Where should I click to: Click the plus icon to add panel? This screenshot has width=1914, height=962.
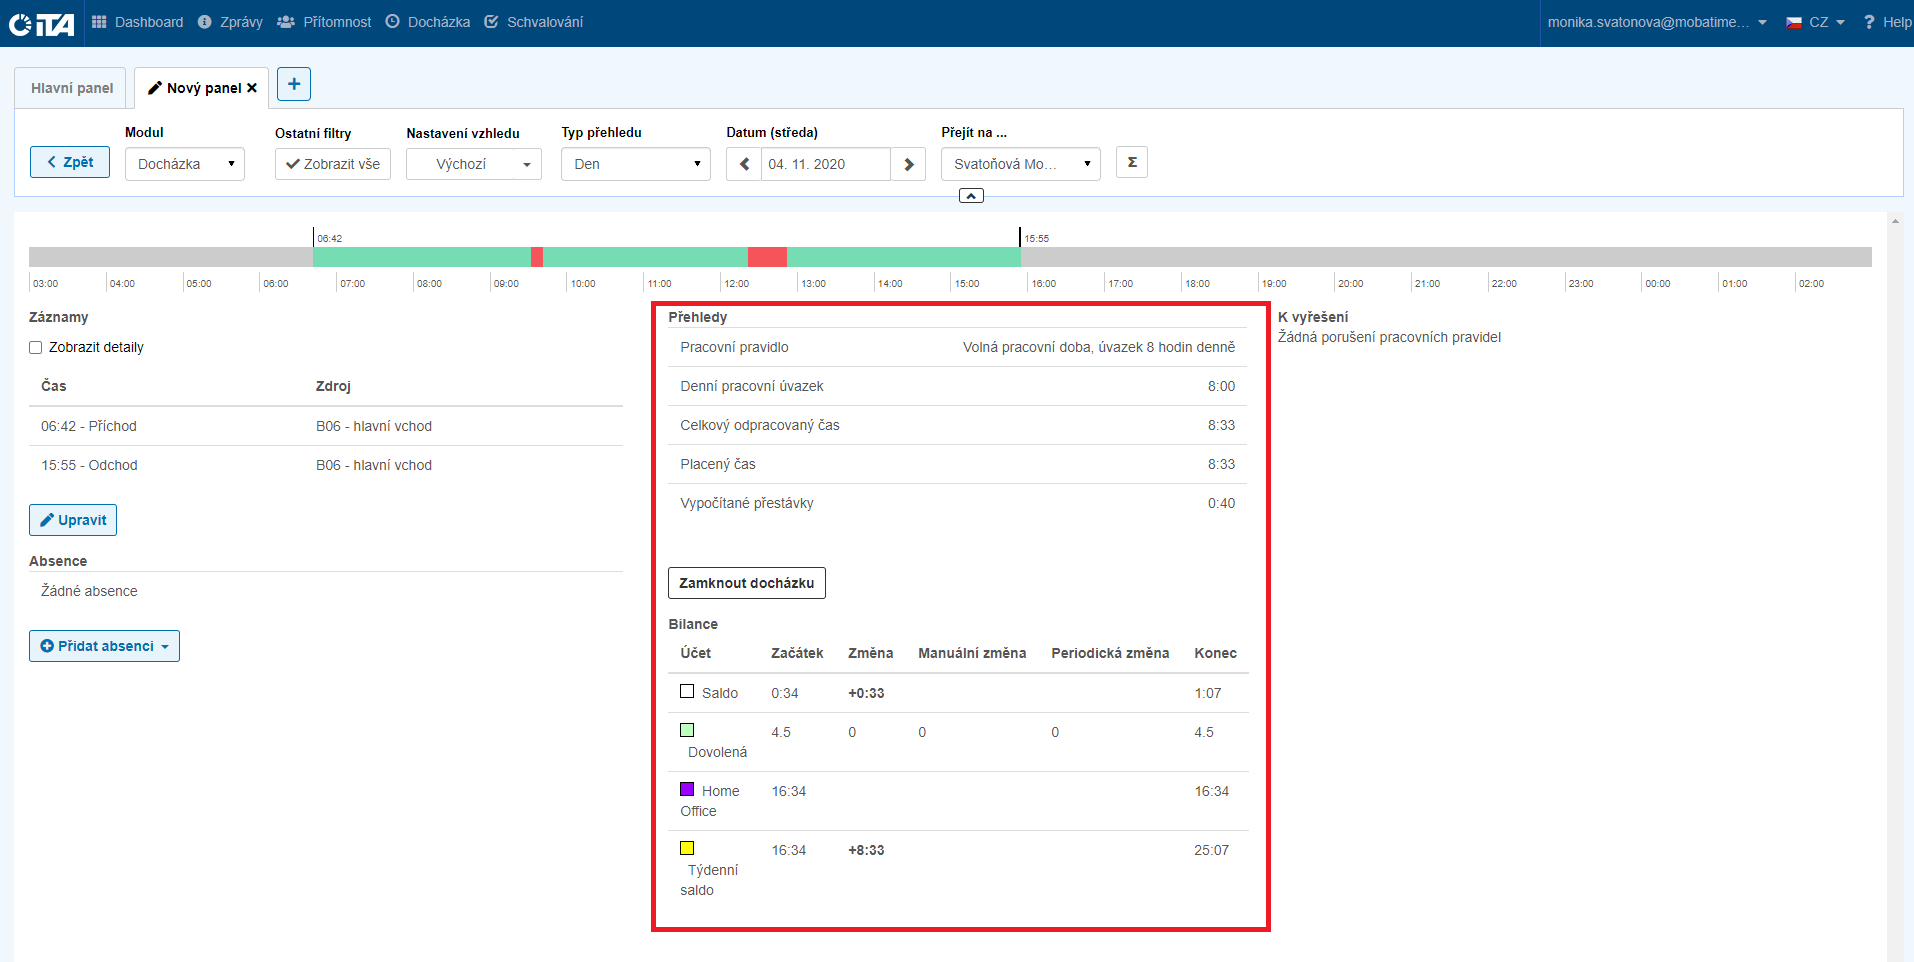[x=294, y=85]
